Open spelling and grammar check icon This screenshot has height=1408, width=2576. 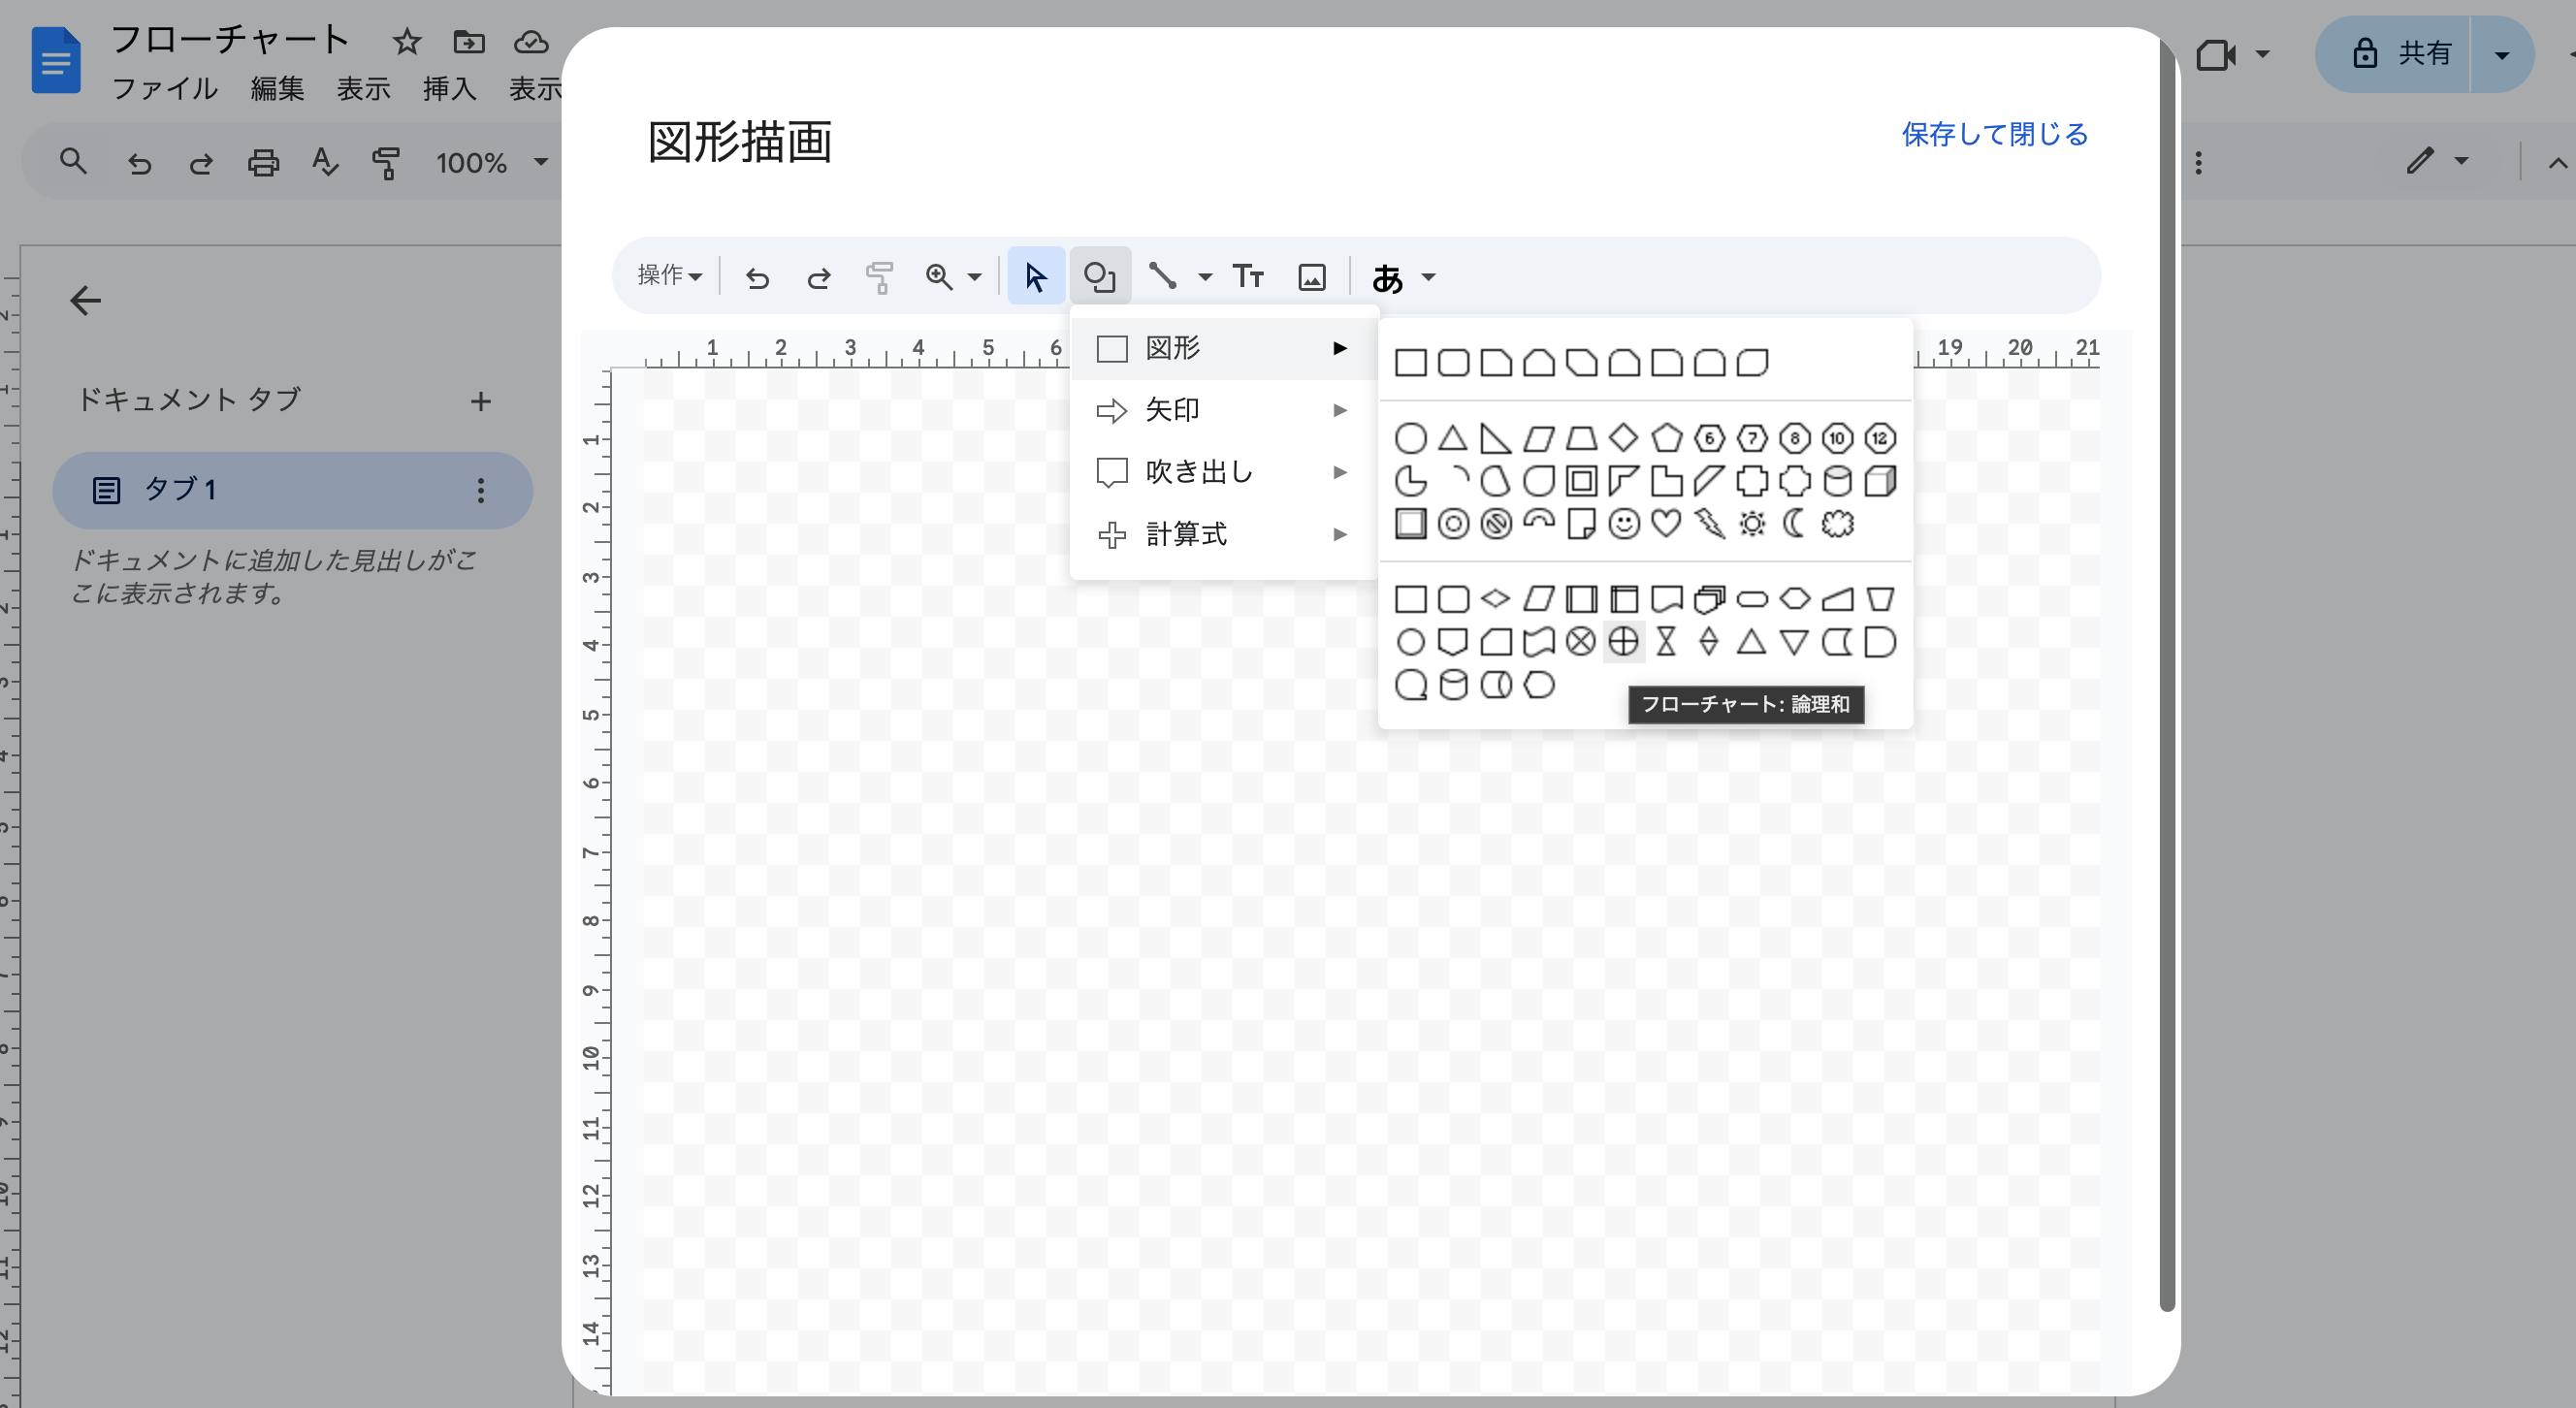tap(324, 162)
